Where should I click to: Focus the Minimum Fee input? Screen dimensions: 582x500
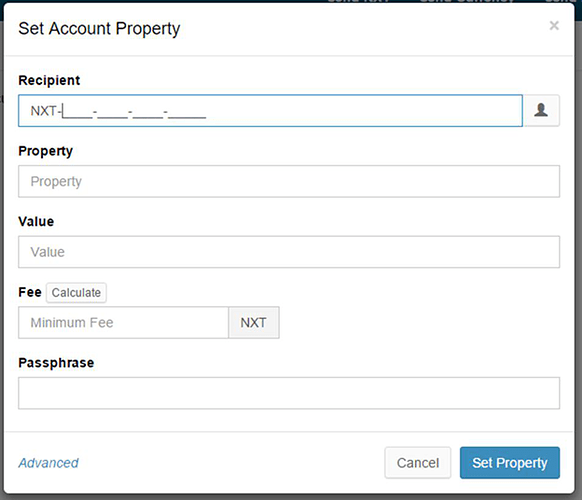pyautogui.click(x=123, y=322)
